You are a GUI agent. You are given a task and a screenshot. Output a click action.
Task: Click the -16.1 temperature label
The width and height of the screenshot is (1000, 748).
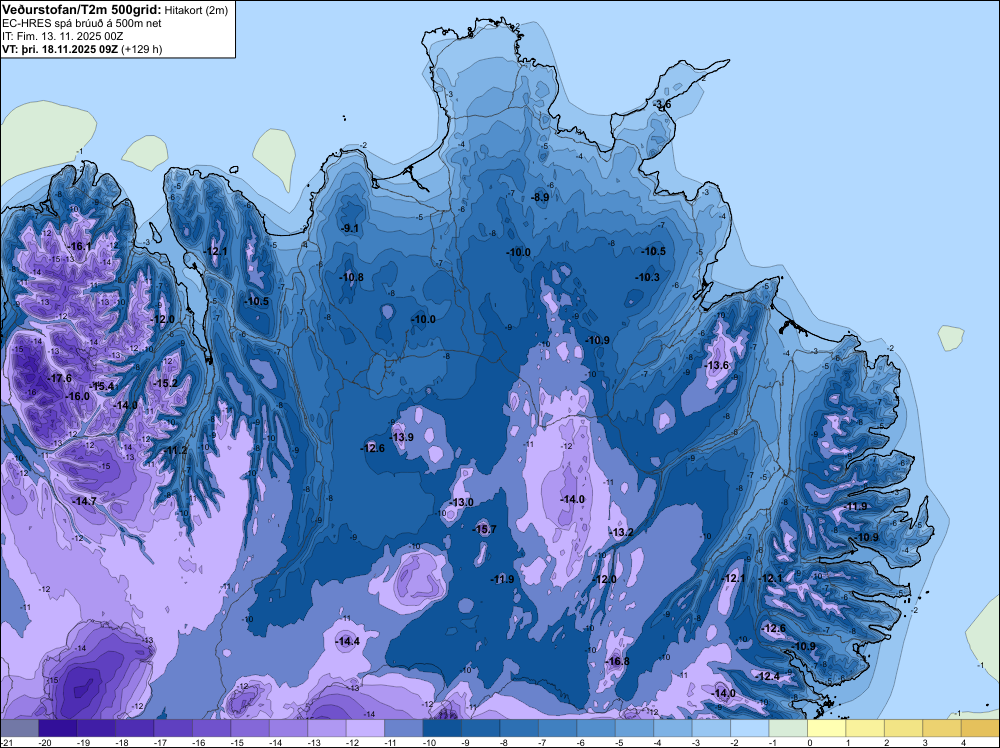[81, 246]
